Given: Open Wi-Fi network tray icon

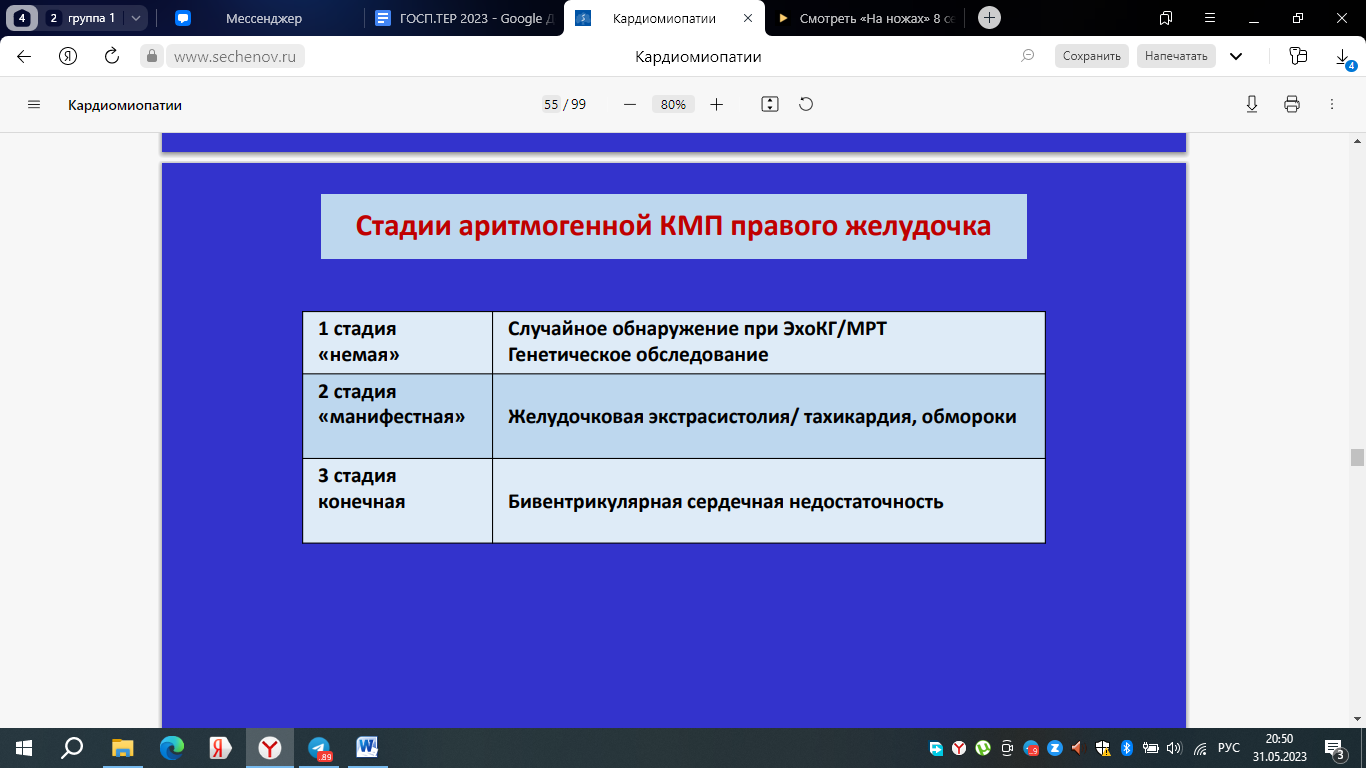Looking at the screenshot, I should click(1200, 747).
